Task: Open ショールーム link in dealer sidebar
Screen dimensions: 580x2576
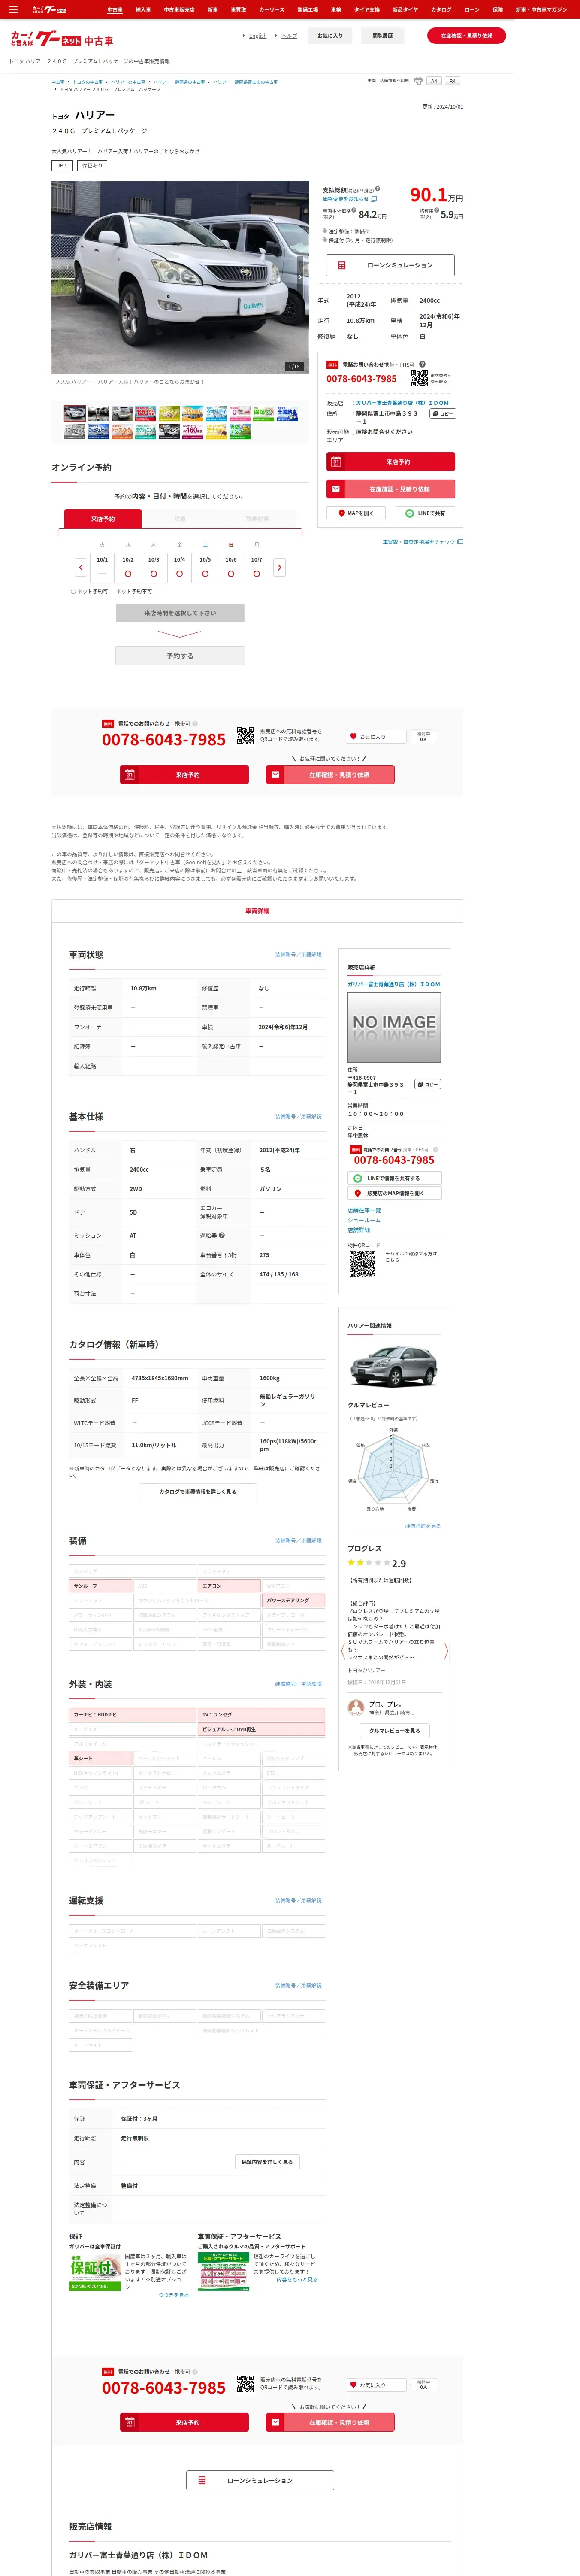Action: tap(364, 1220)
